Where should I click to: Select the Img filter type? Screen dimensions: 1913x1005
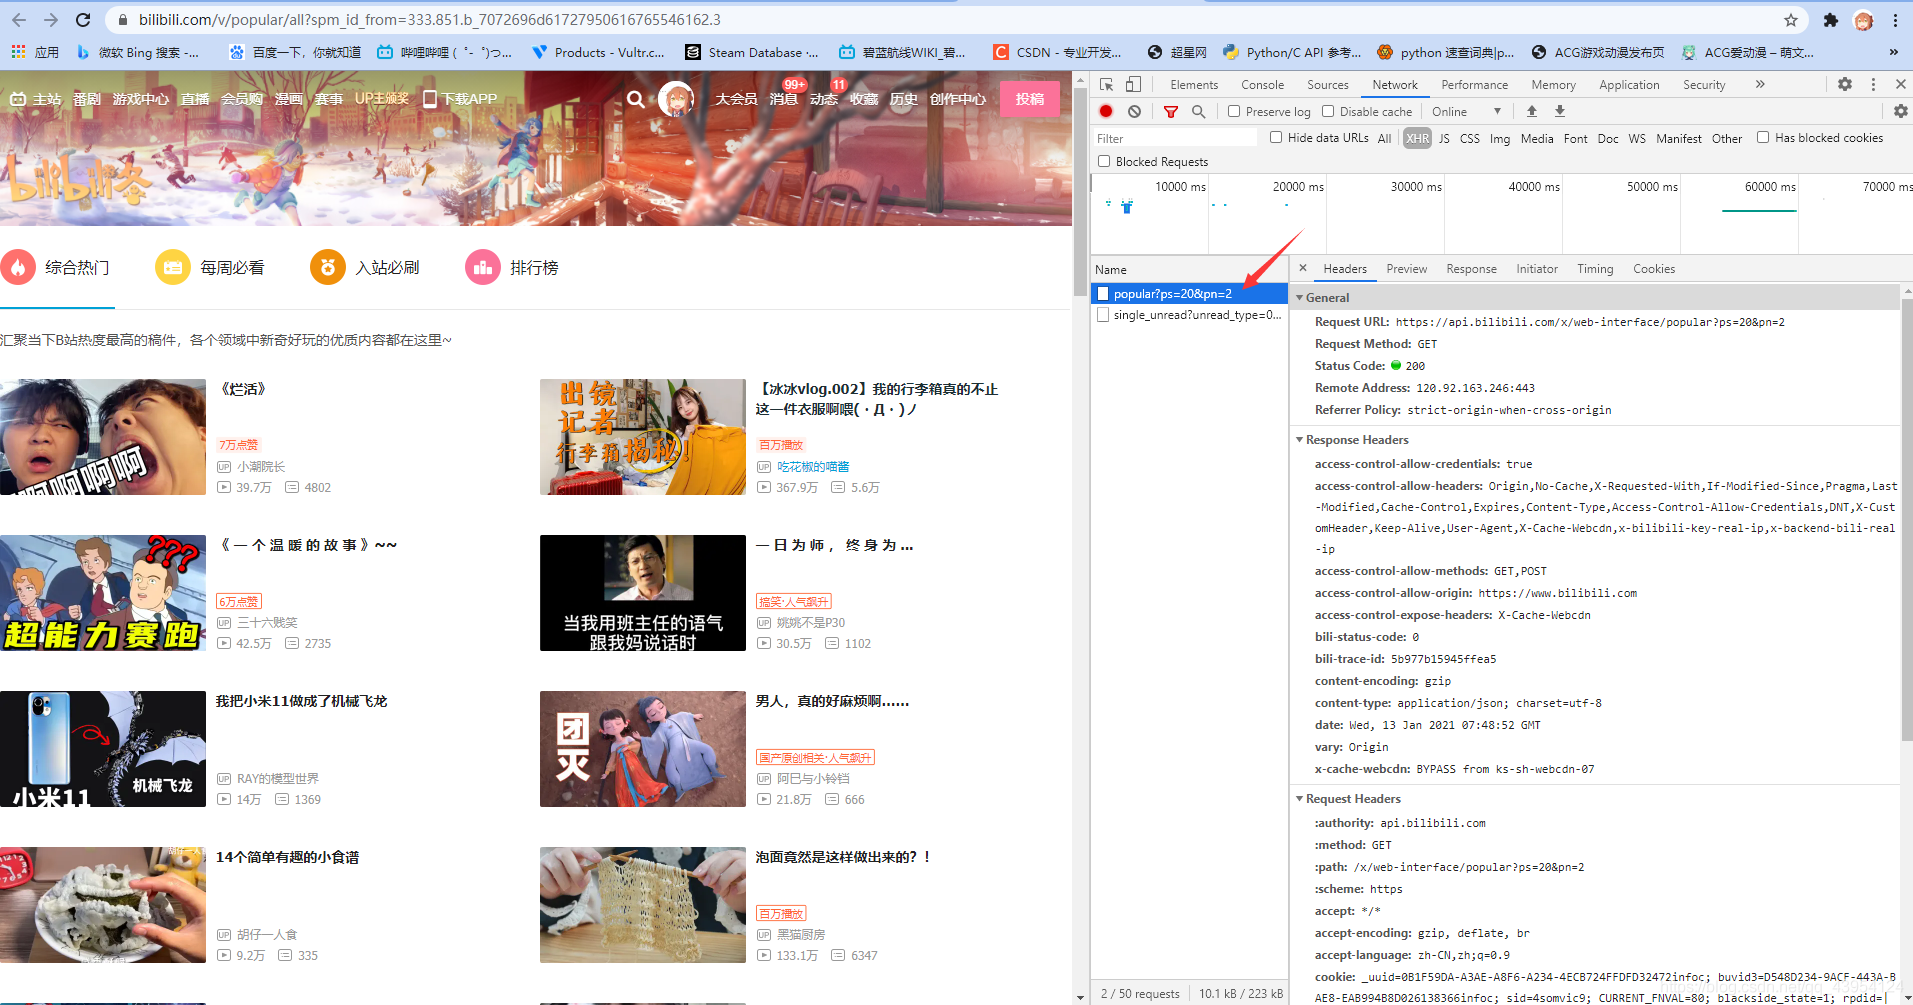coord(1500,138)
